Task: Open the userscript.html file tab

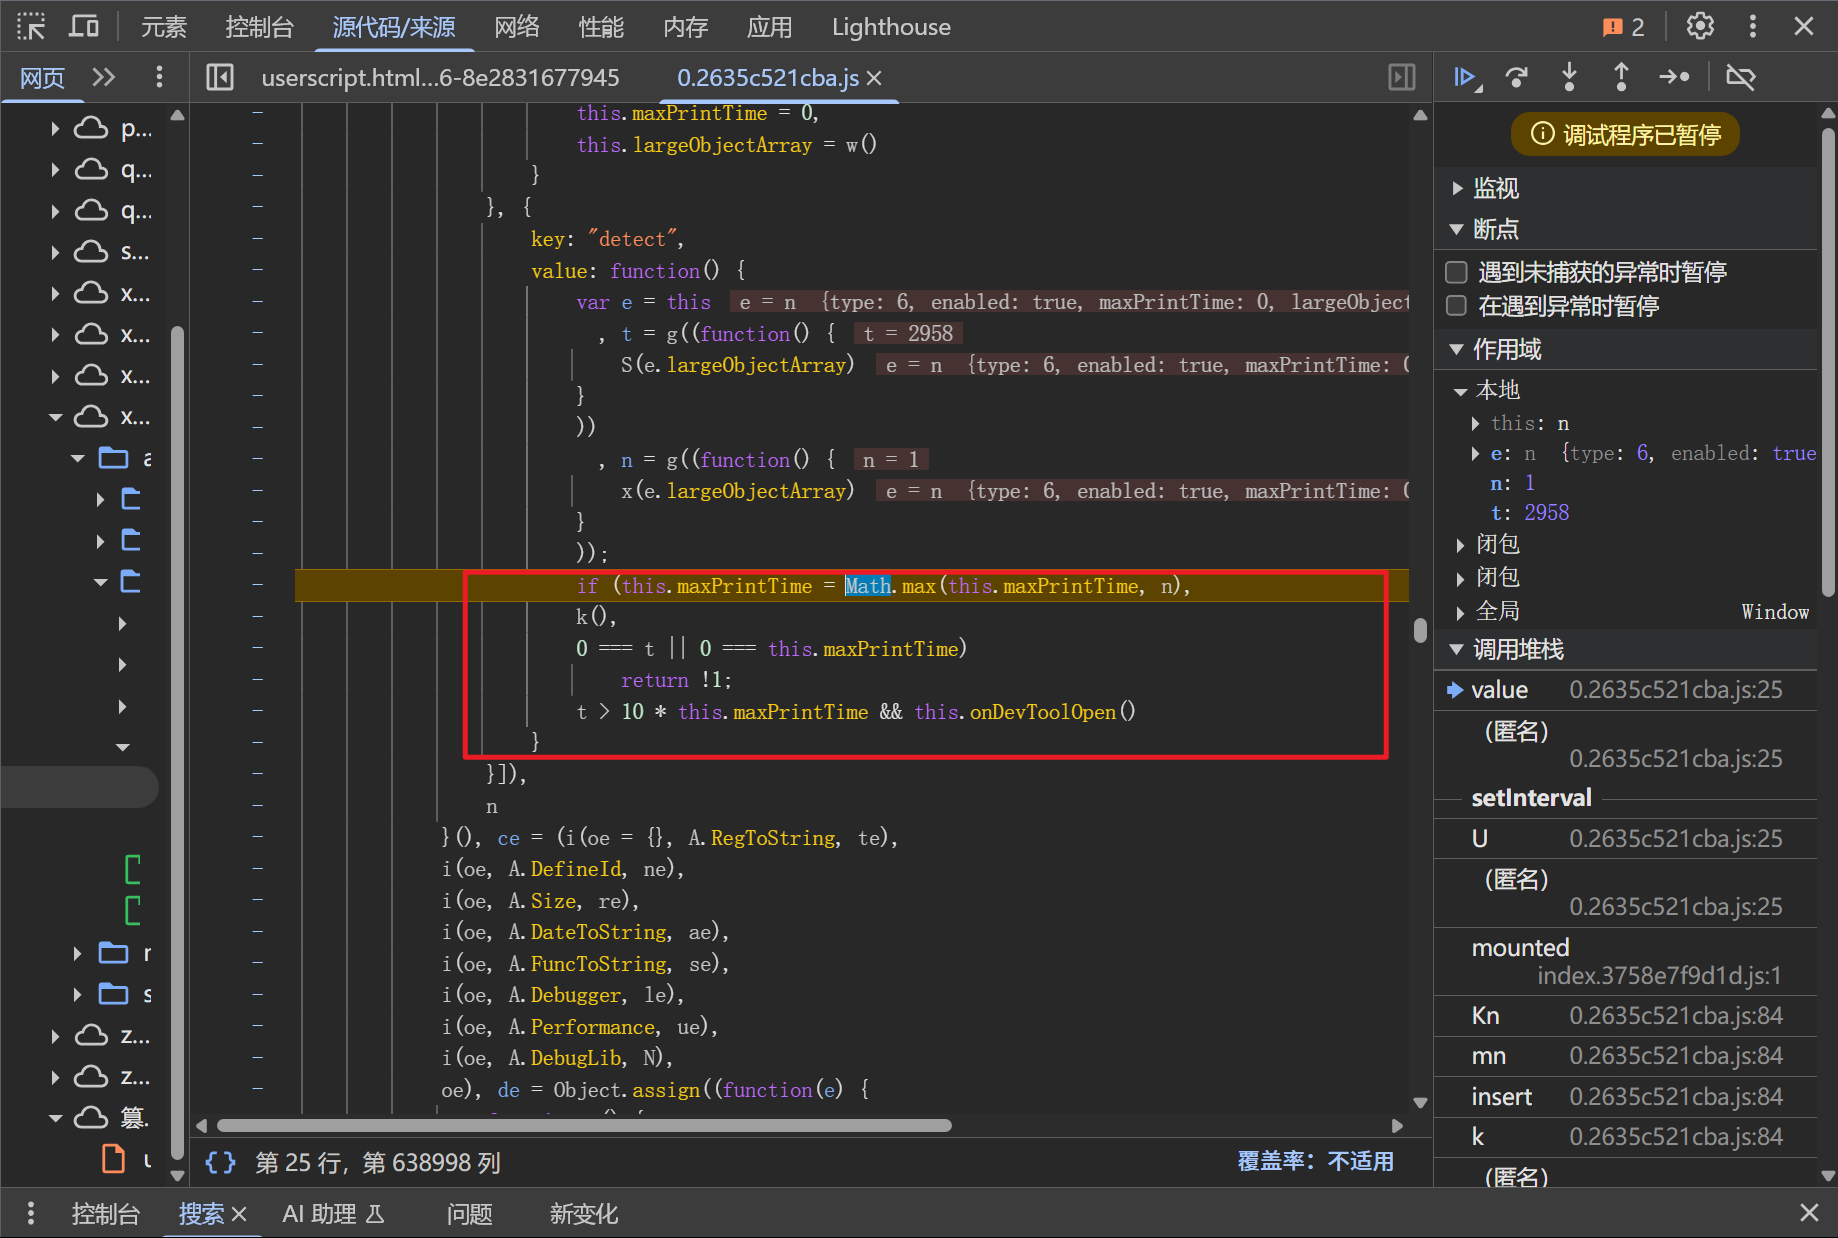Action: [x=440, y=78]
